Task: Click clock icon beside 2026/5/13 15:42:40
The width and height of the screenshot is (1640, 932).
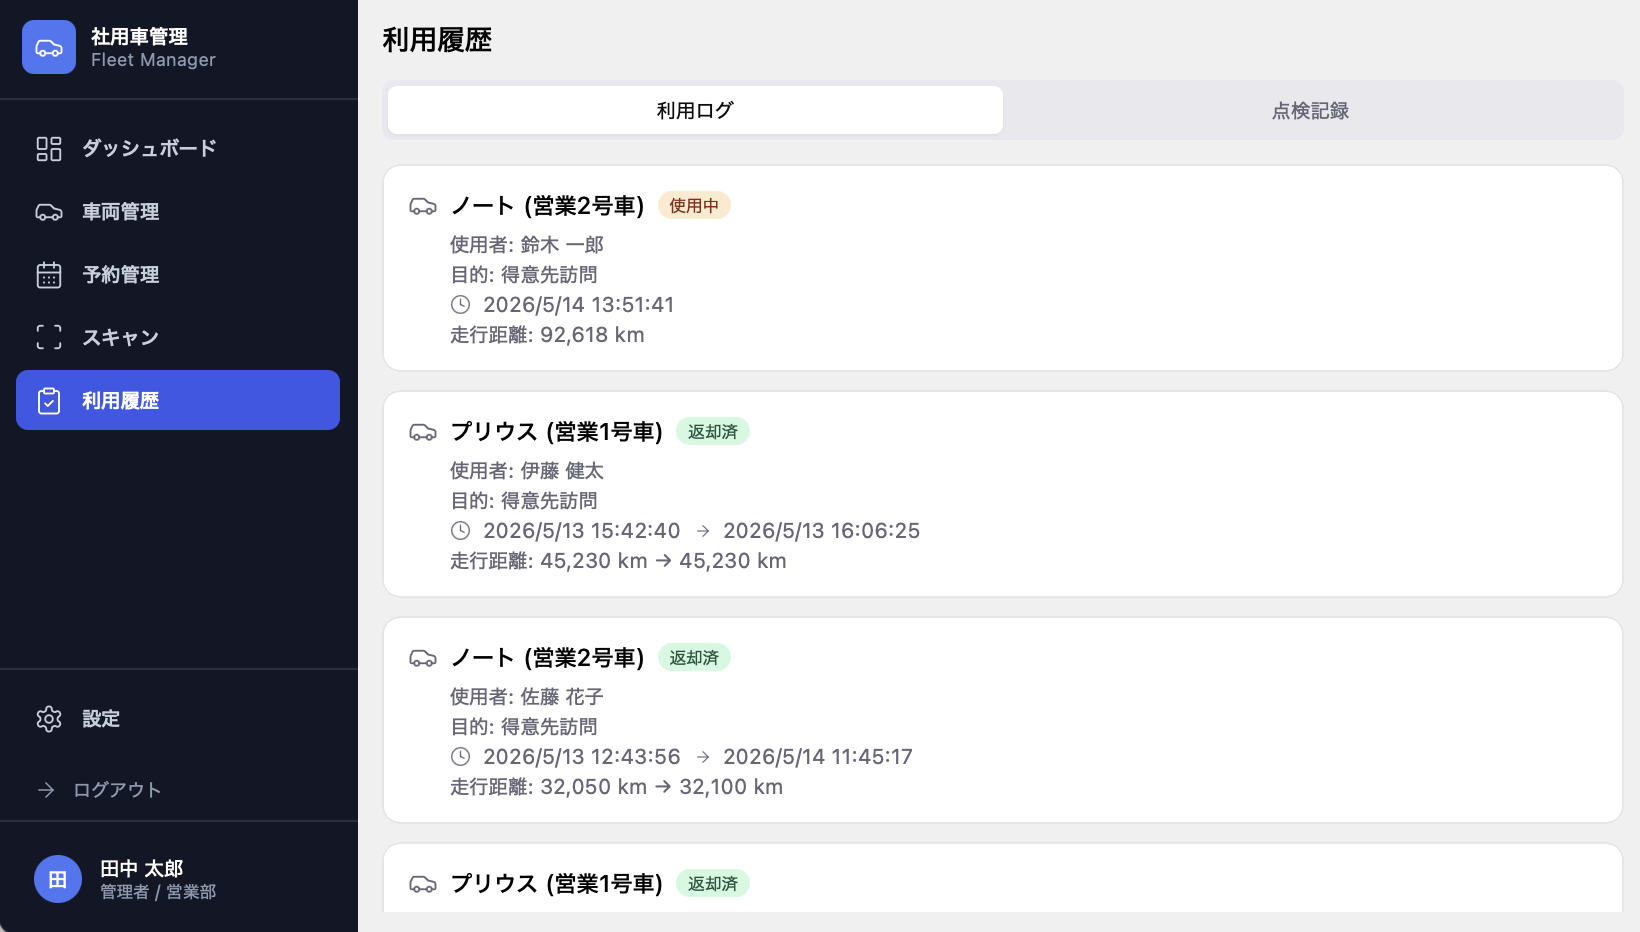Action: pyautogui.click(x=460, y=531)
